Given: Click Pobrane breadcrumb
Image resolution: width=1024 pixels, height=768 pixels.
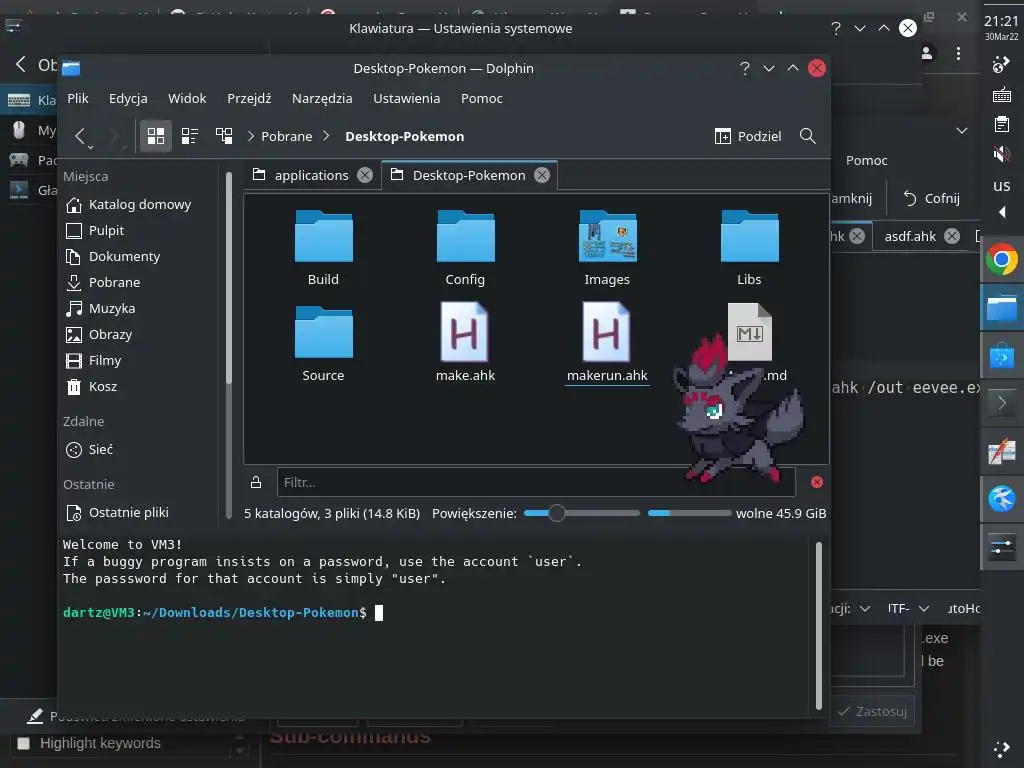Looking at the screenshot, I should [x=286, y=136].
